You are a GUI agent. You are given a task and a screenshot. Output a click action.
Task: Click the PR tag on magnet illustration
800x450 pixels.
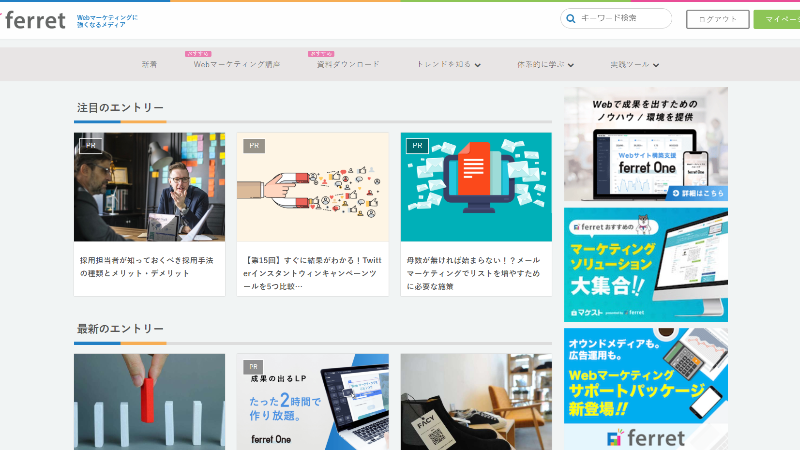pos(254,145)
